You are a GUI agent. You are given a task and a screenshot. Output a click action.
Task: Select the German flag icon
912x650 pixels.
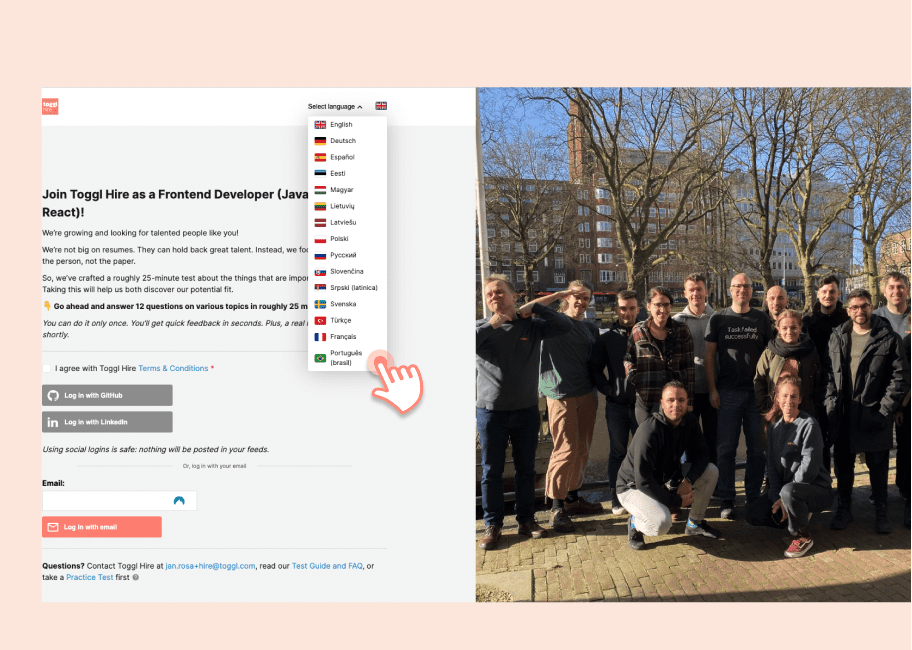coord(320,141)
